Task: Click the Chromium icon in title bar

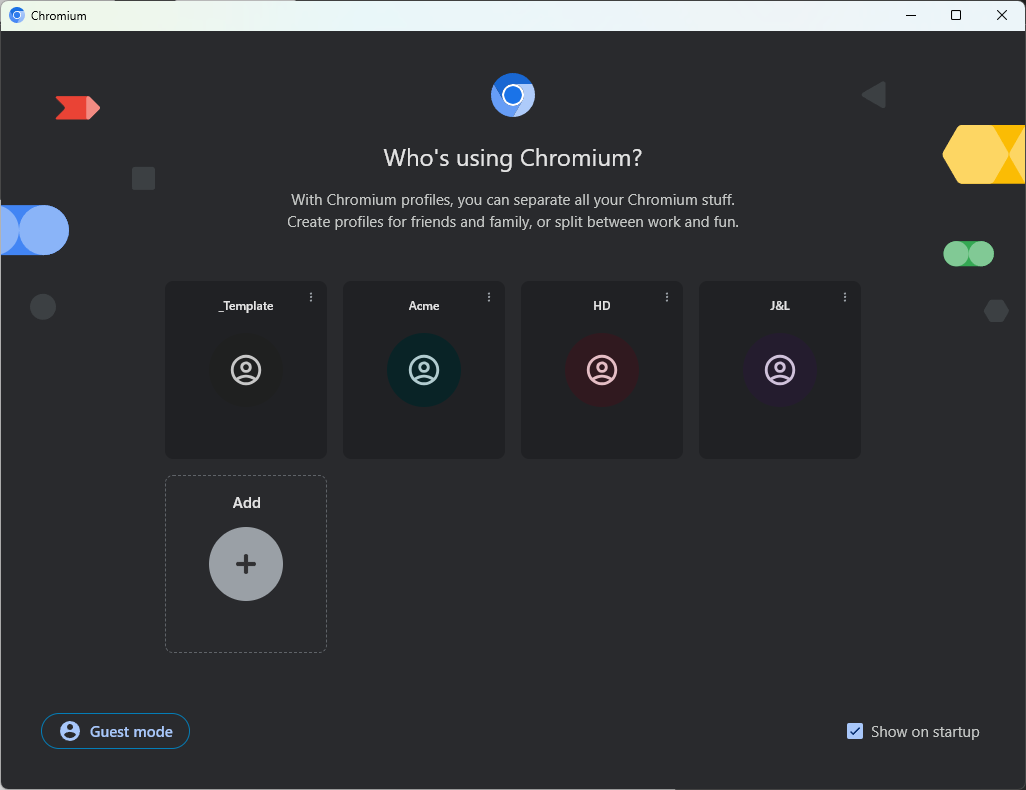Action: (x=17, y=15)
